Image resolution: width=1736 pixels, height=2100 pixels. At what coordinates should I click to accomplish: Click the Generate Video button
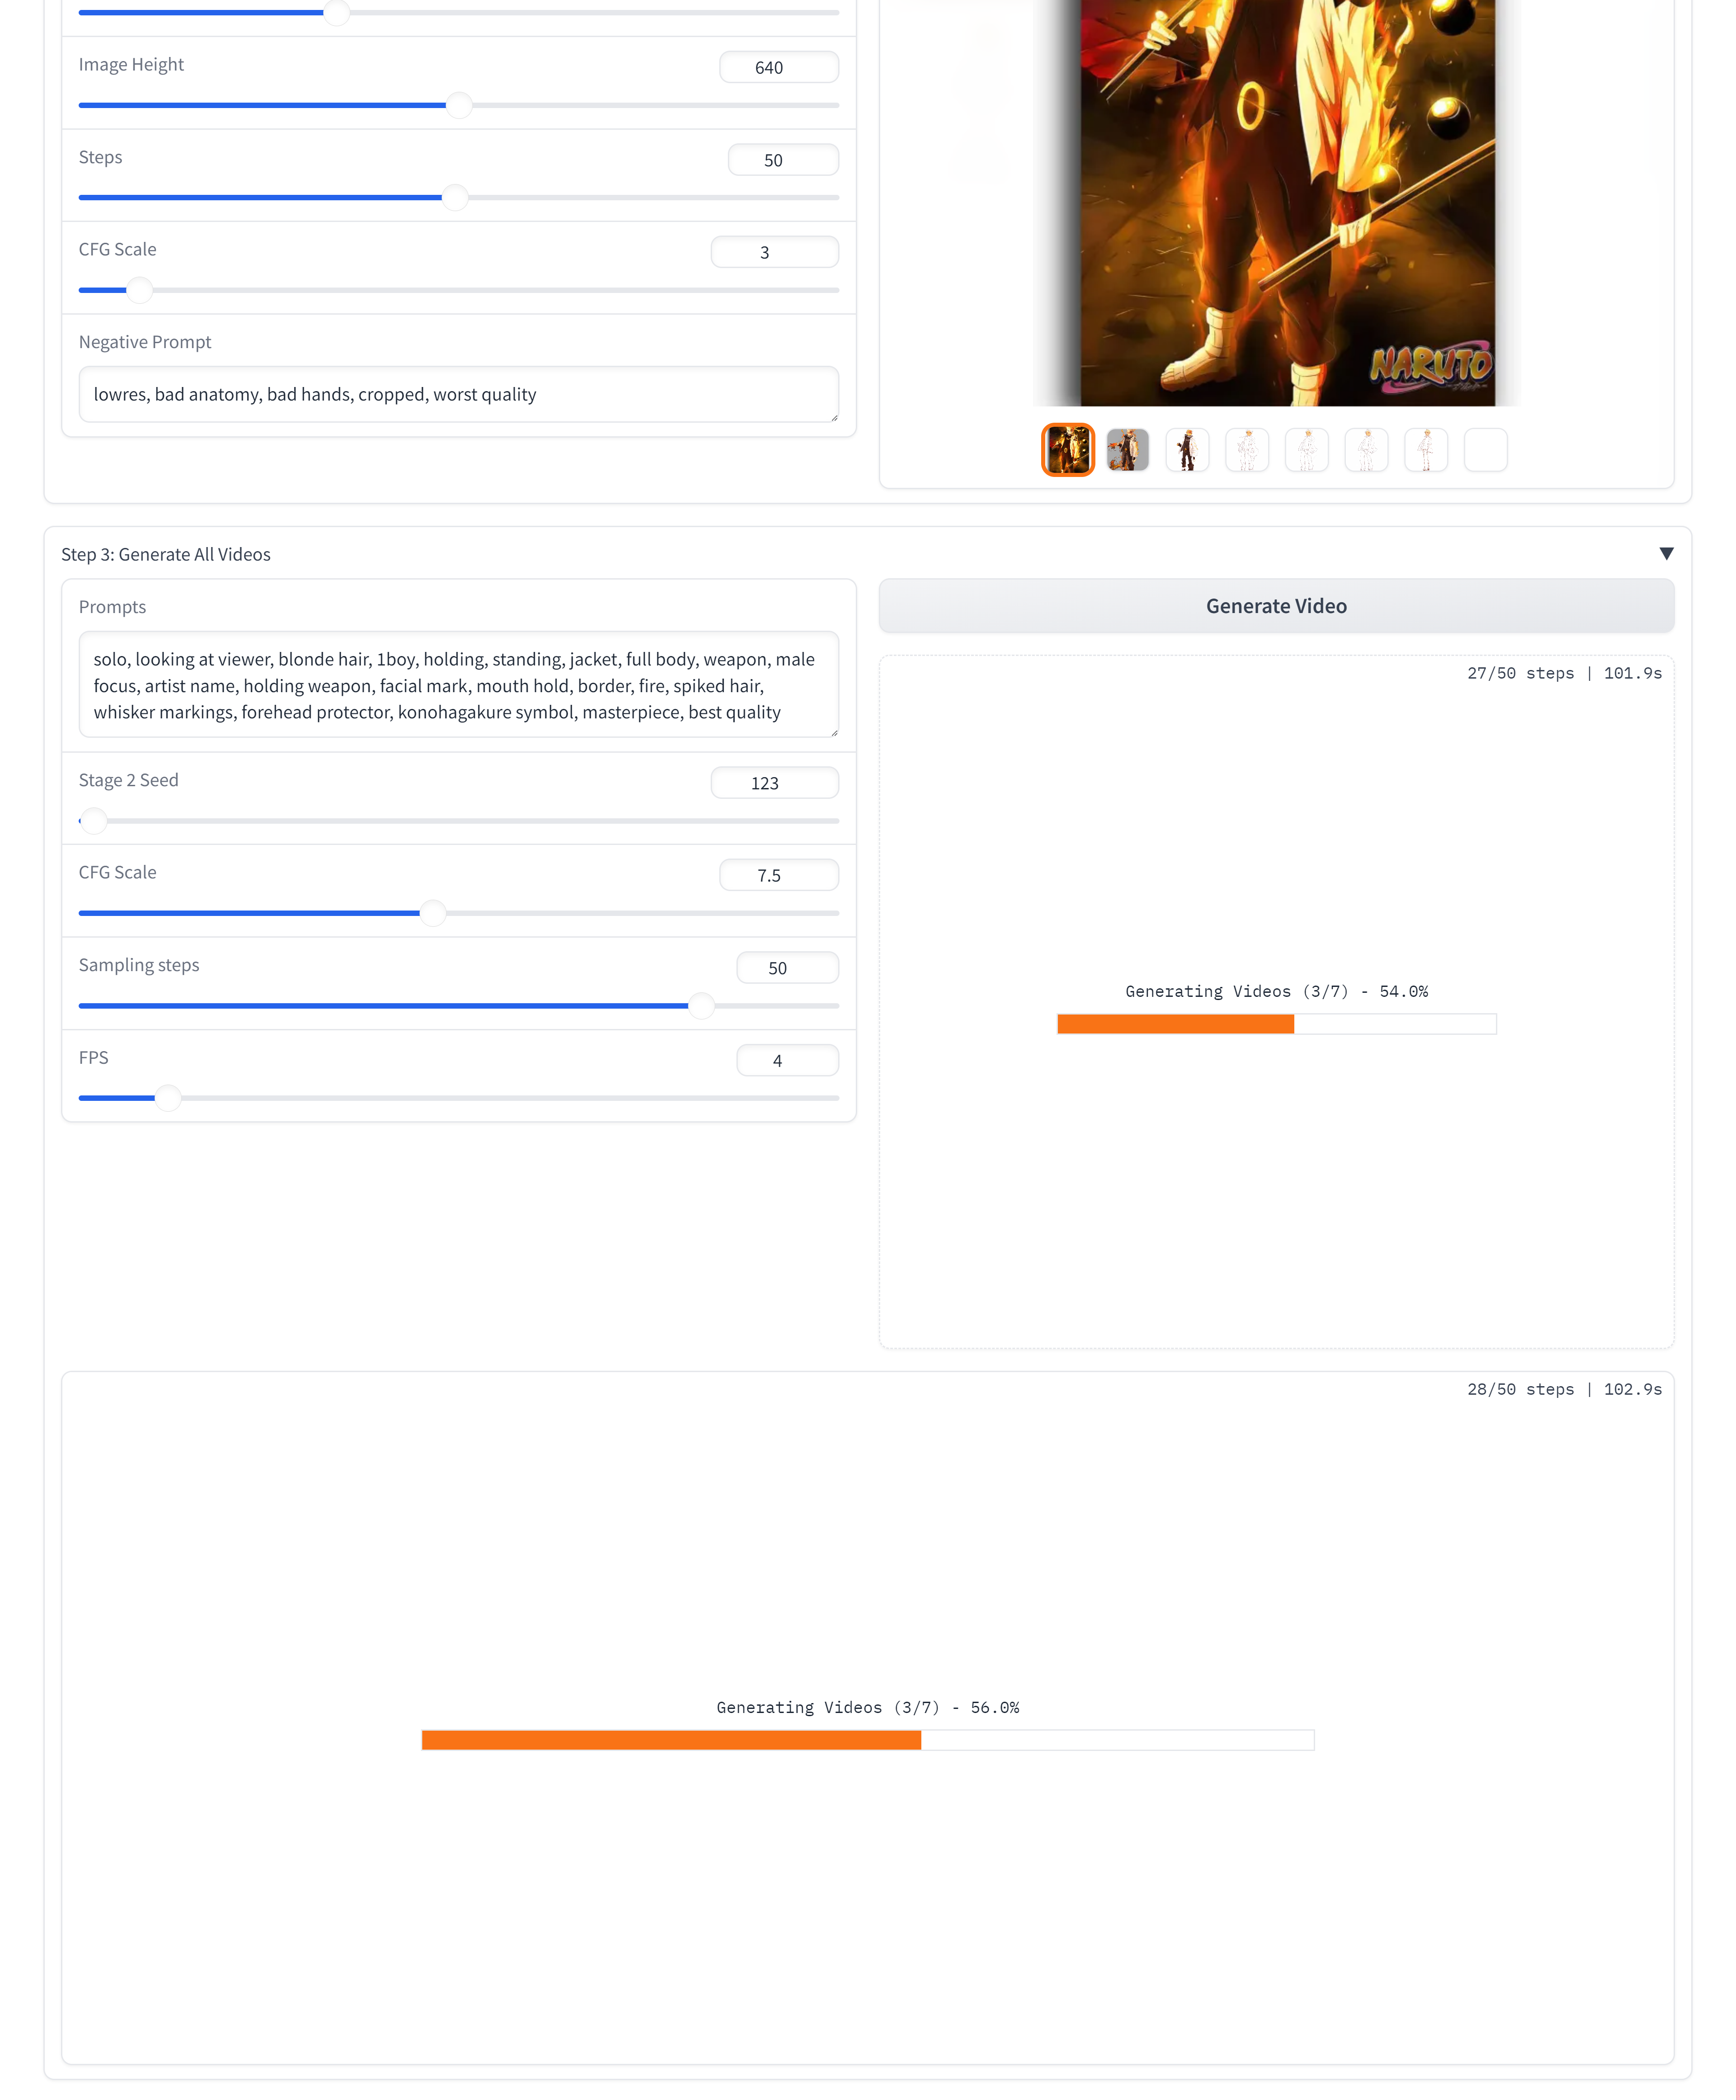(x=1275, y=605)
